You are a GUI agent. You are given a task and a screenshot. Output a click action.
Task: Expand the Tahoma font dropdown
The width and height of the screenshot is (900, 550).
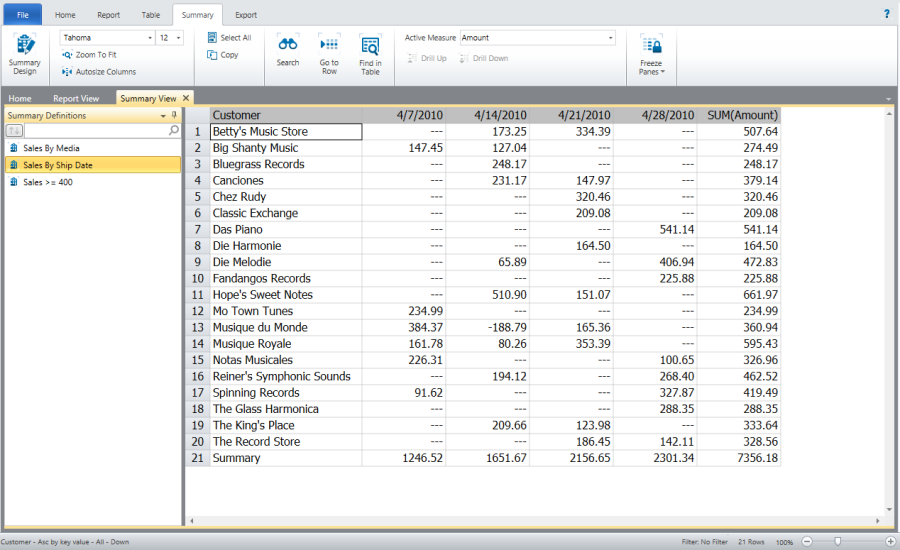pos(150,38)
